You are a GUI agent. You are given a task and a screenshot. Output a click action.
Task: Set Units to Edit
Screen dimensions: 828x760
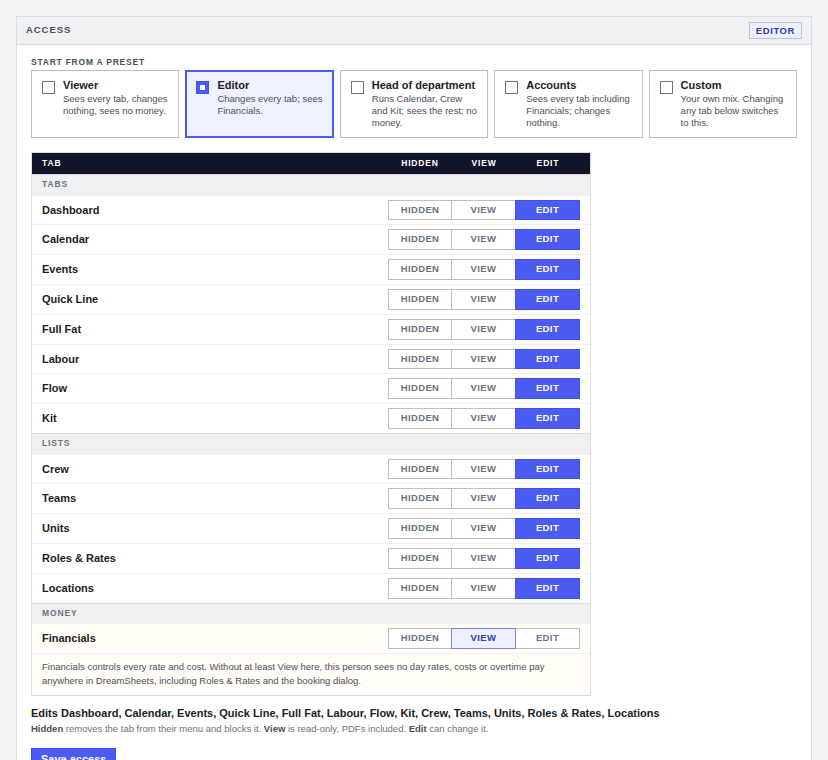pos(547,529)
